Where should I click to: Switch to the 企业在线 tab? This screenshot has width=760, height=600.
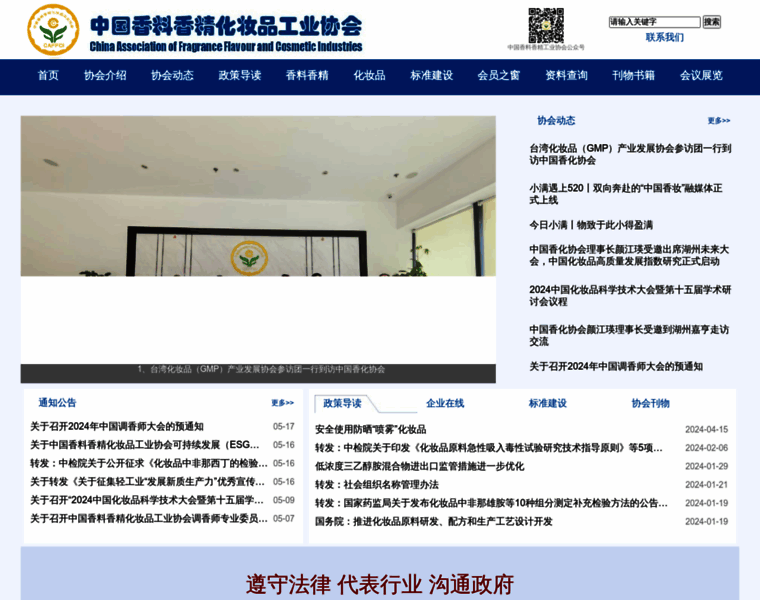click(x=445, y=403)
